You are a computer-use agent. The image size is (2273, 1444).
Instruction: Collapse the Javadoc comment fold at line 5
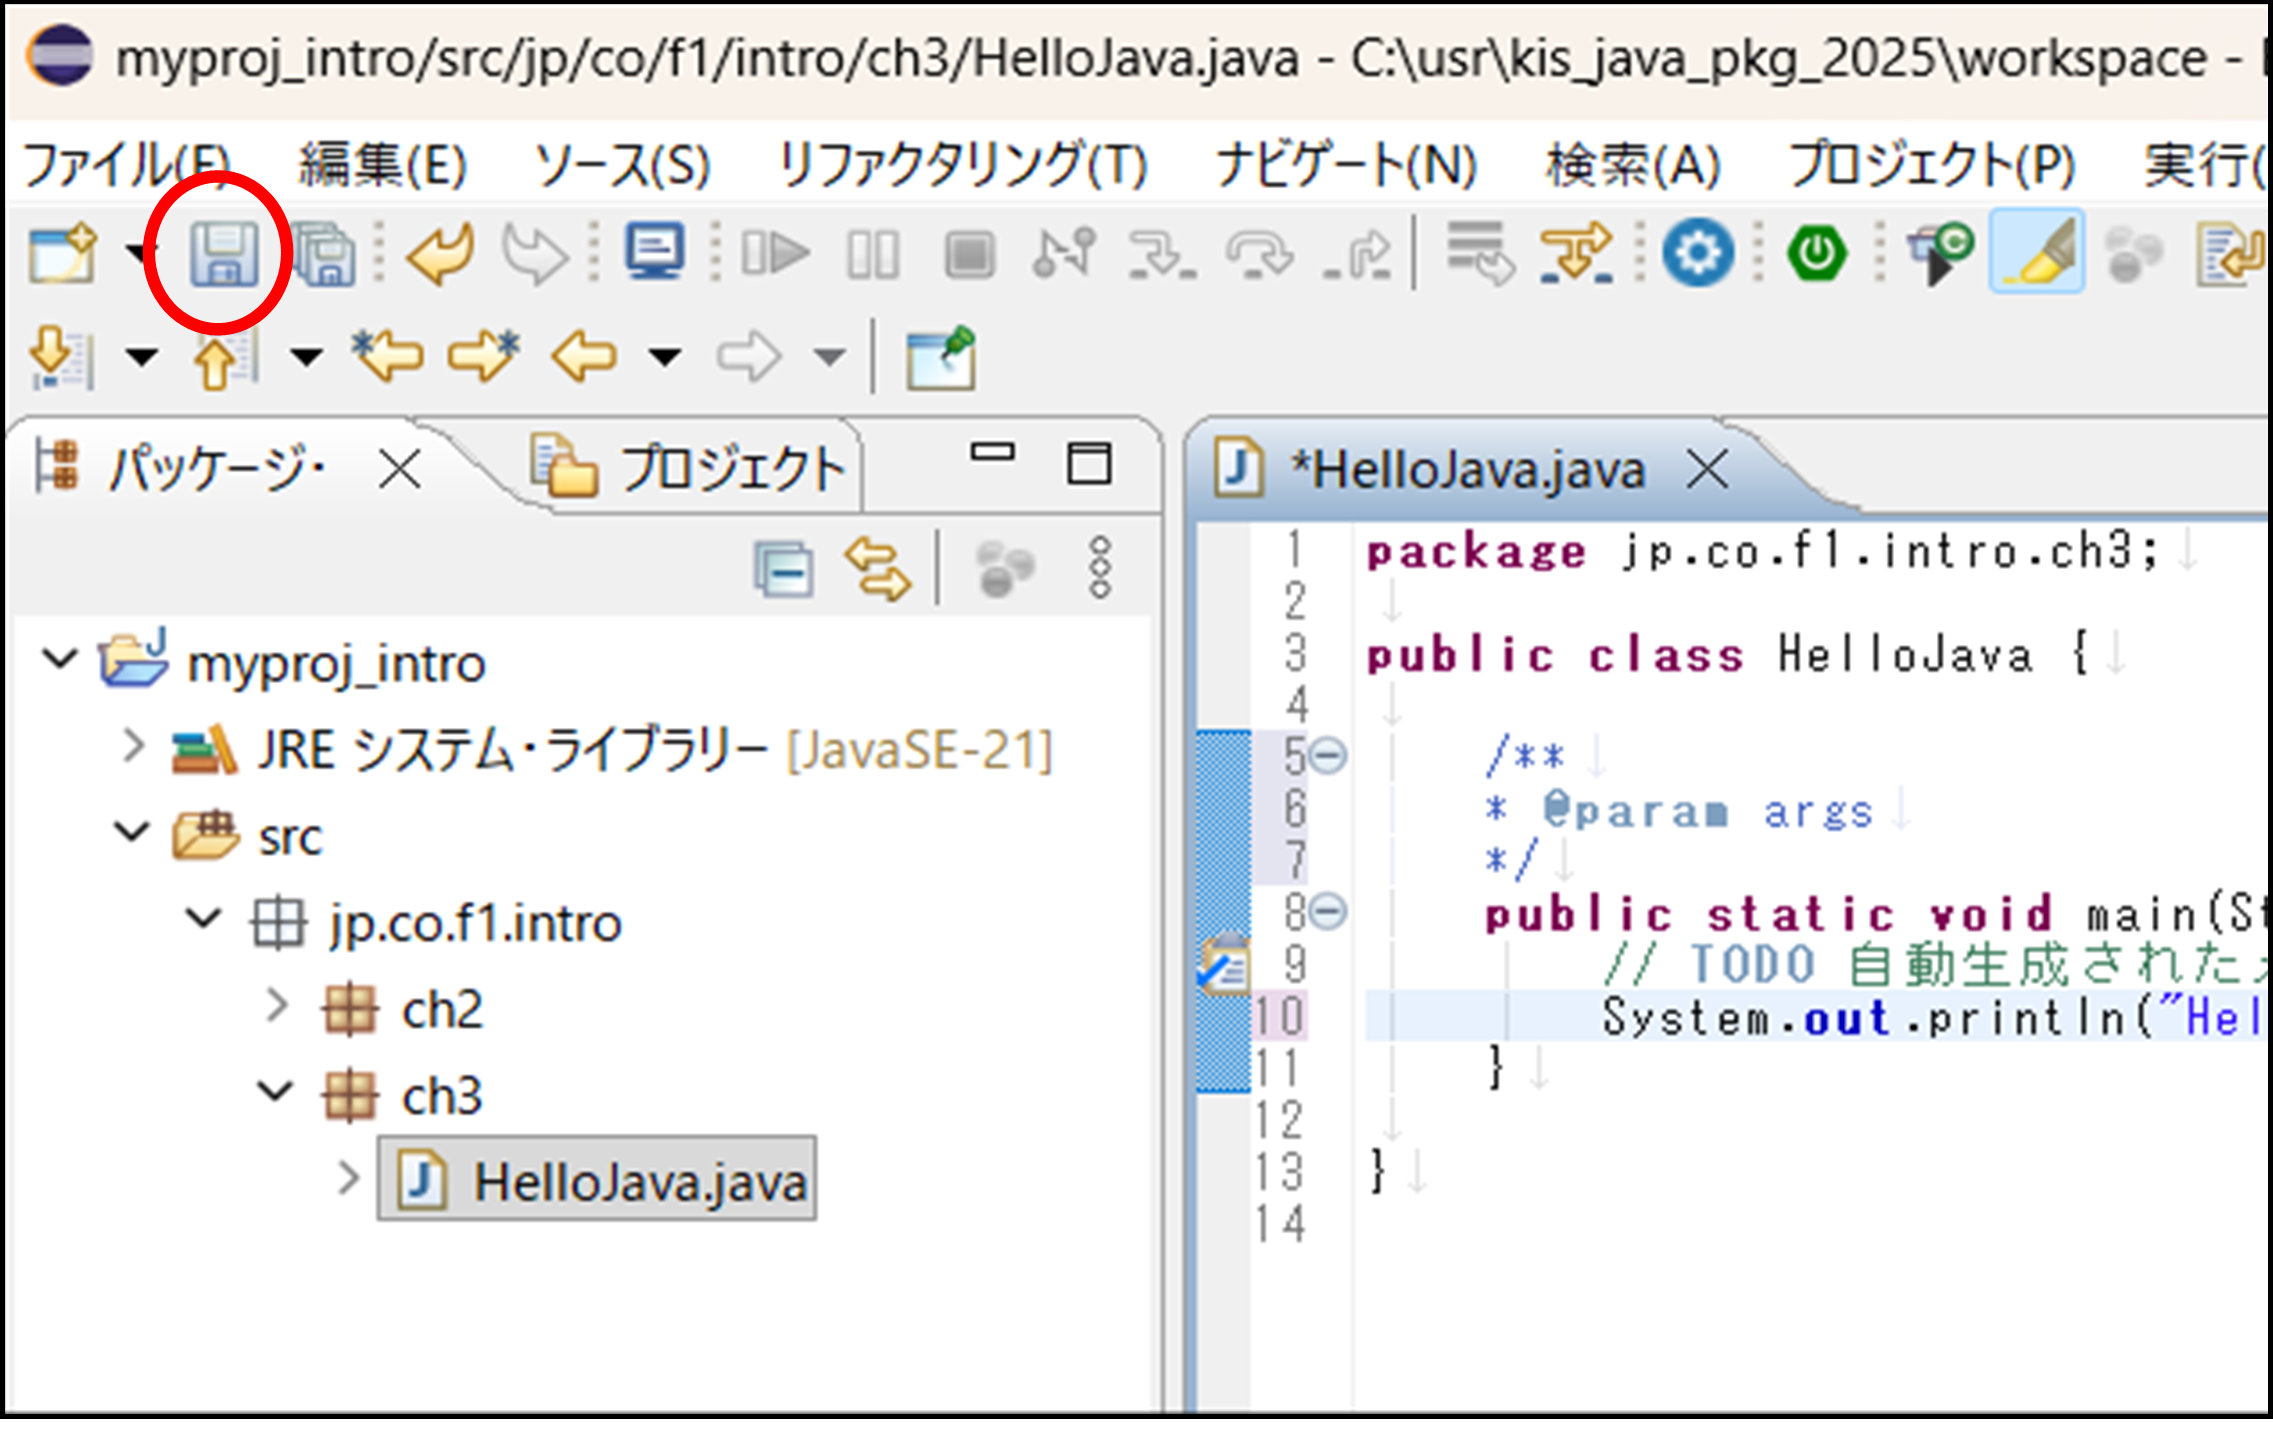(1328, 756)
